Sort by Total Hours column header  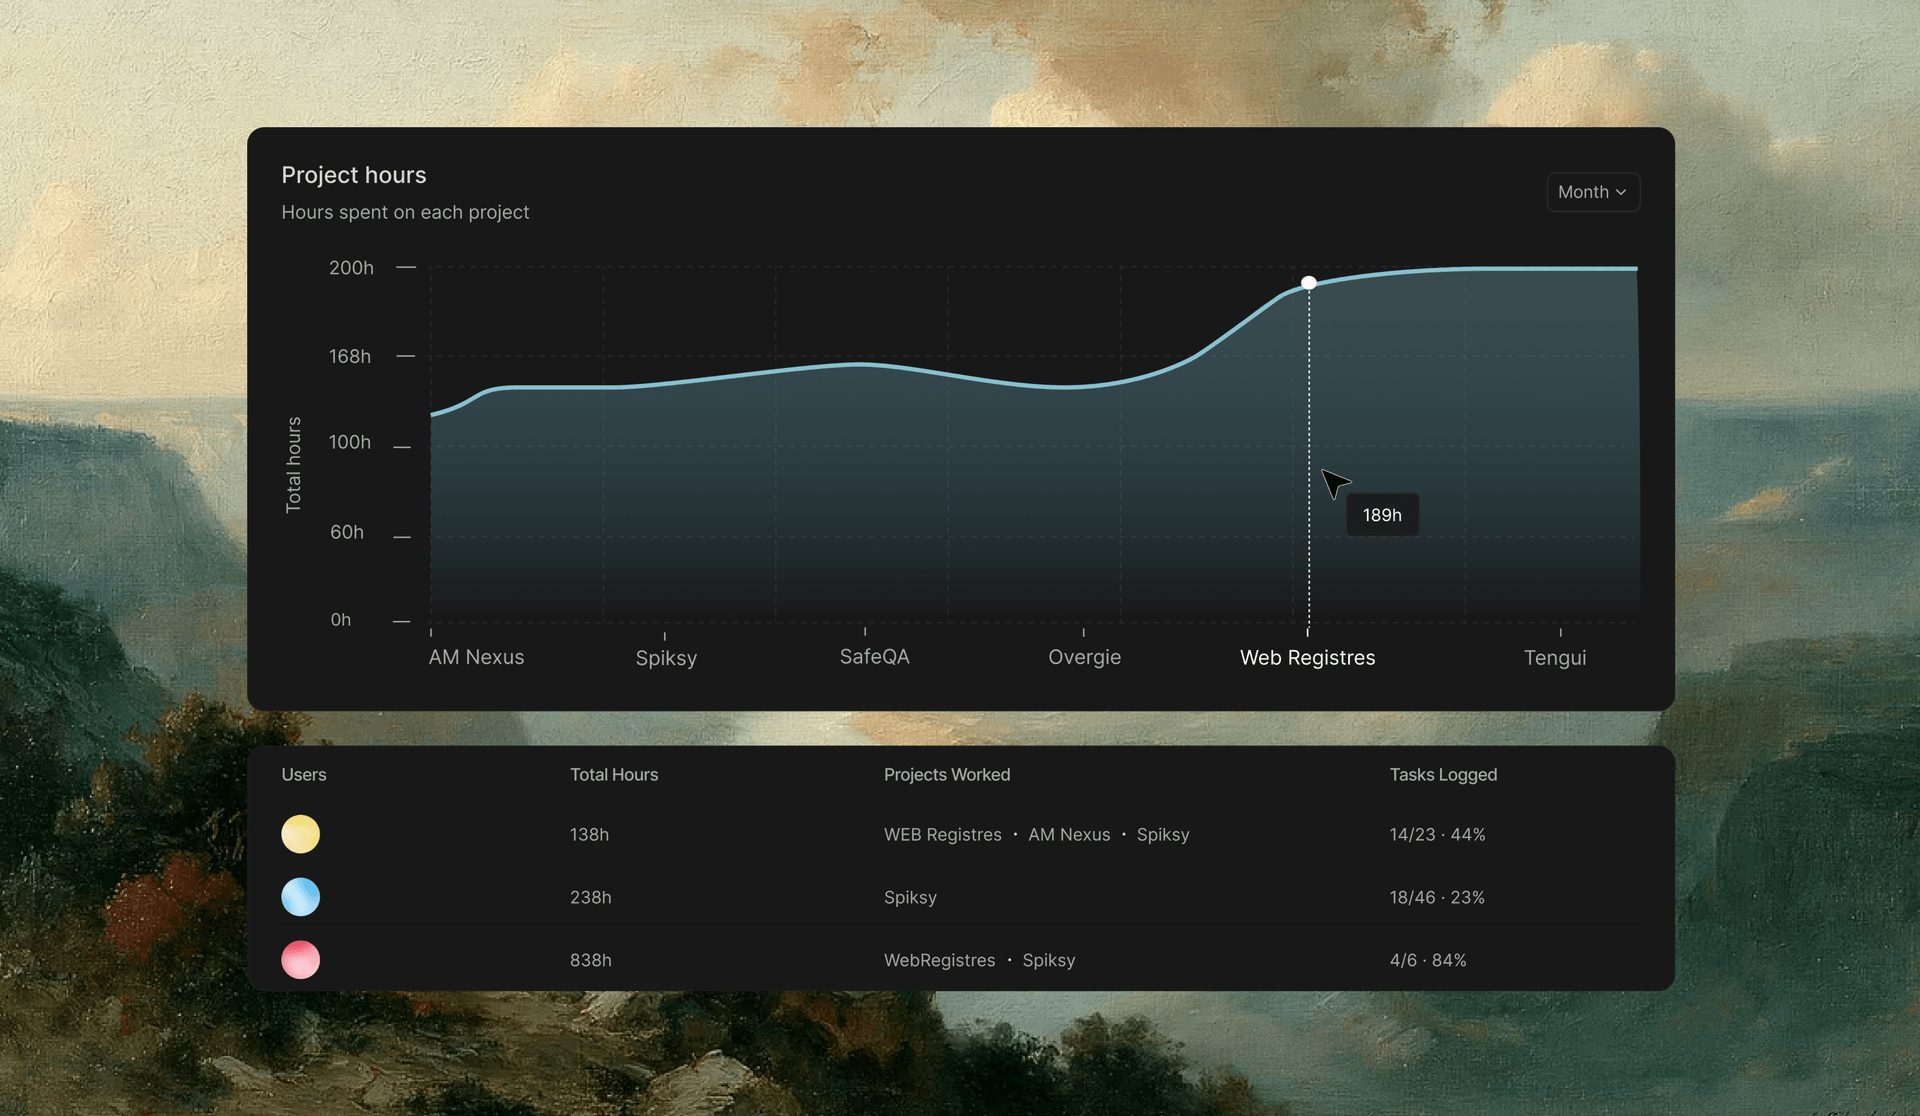(614, 775)
